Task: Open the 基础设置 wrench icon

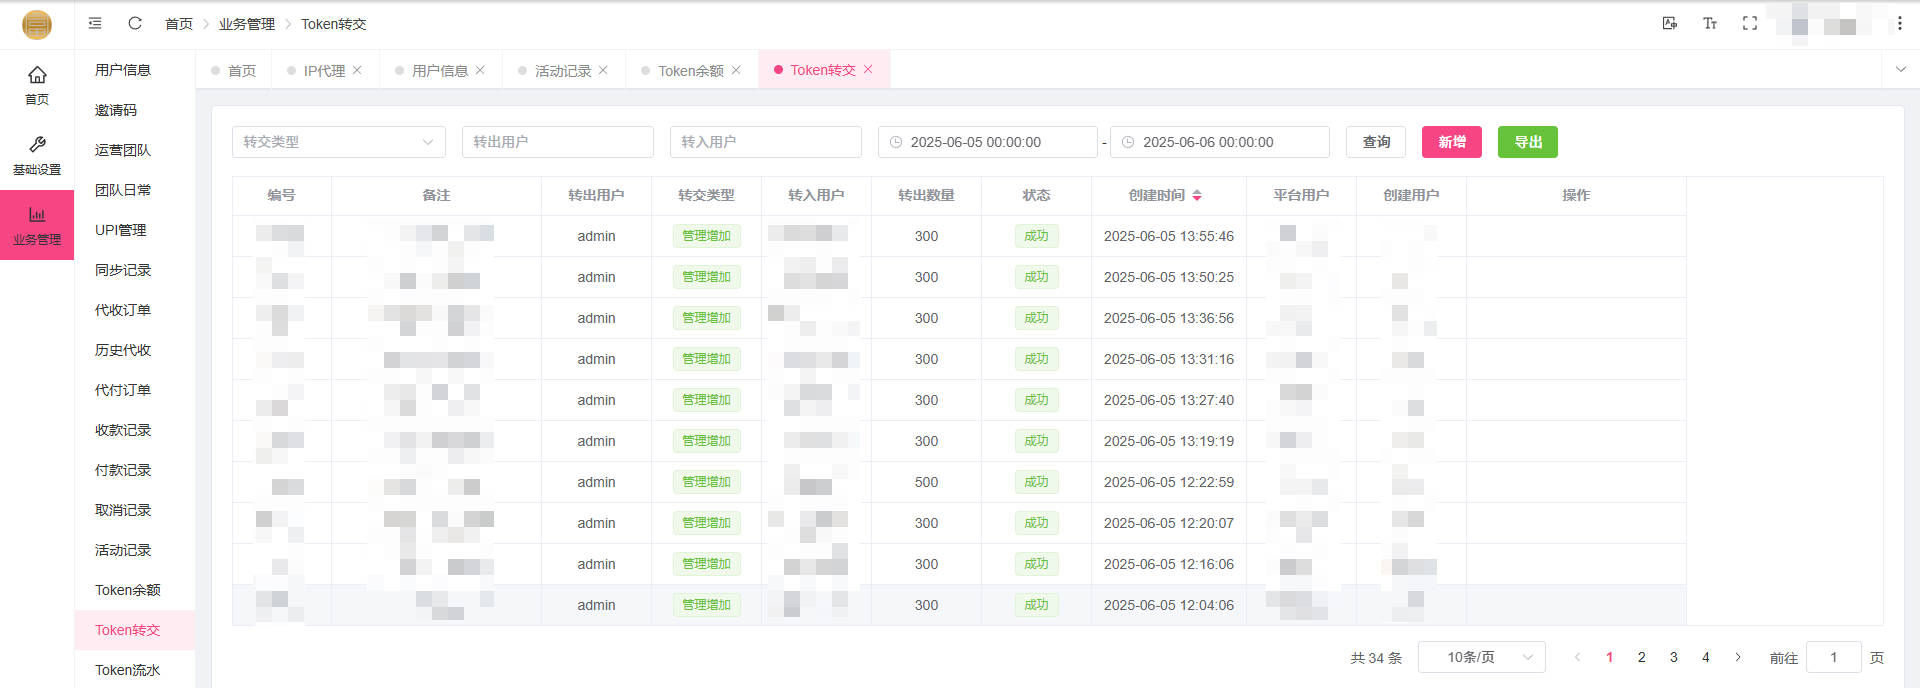Action: click(x=37, y=154)
